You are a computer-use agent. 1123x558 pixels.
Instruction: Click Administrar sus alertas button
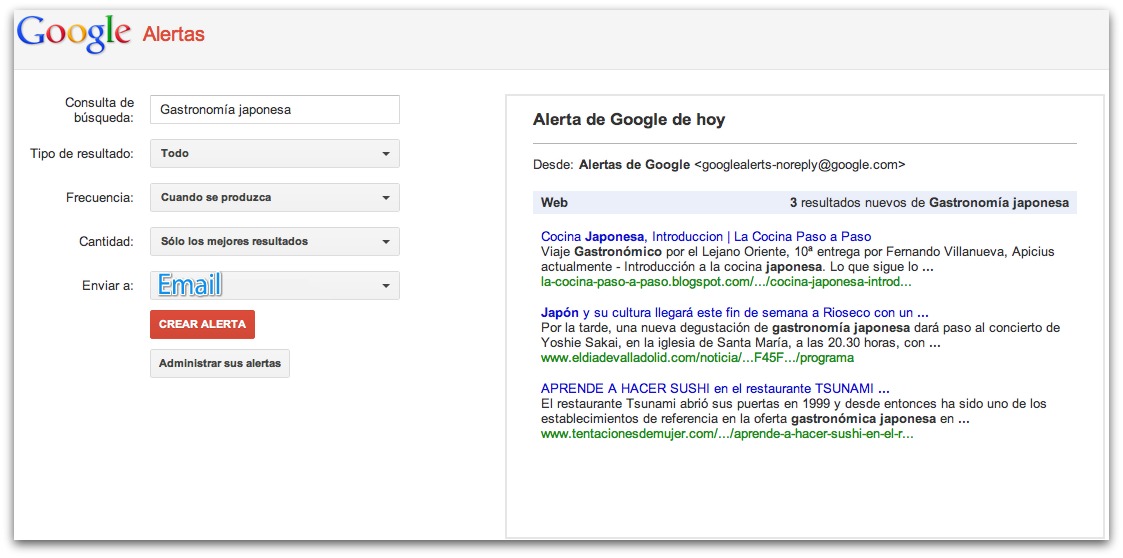tap(220, 363)
